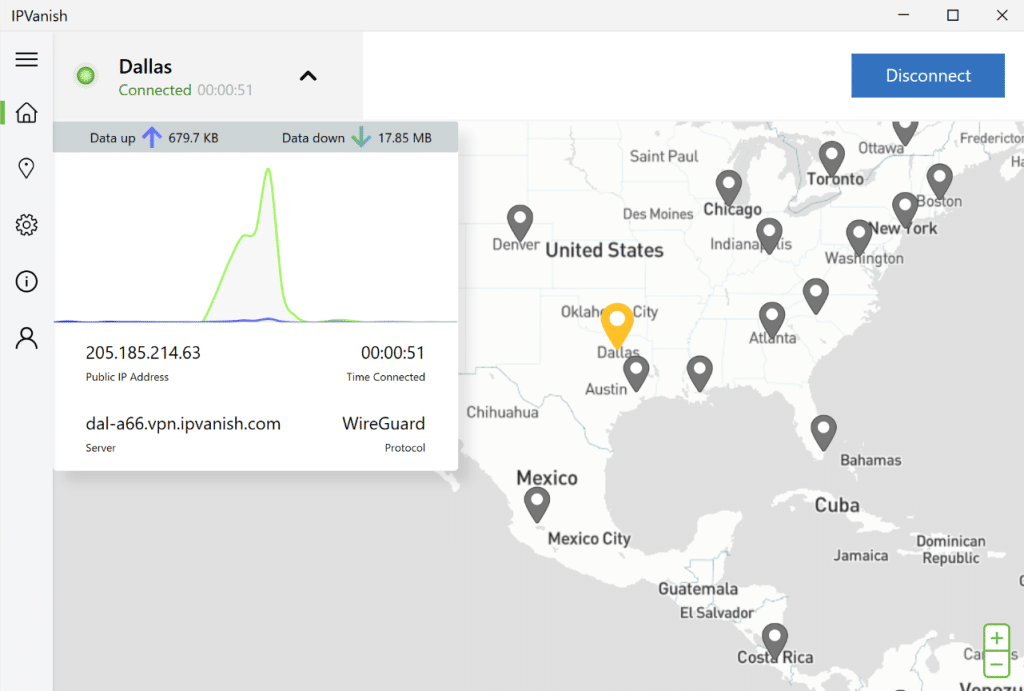Maximize the IPVanish window
This screenshot has width=1024, height=691.
(x=953, y=15)
